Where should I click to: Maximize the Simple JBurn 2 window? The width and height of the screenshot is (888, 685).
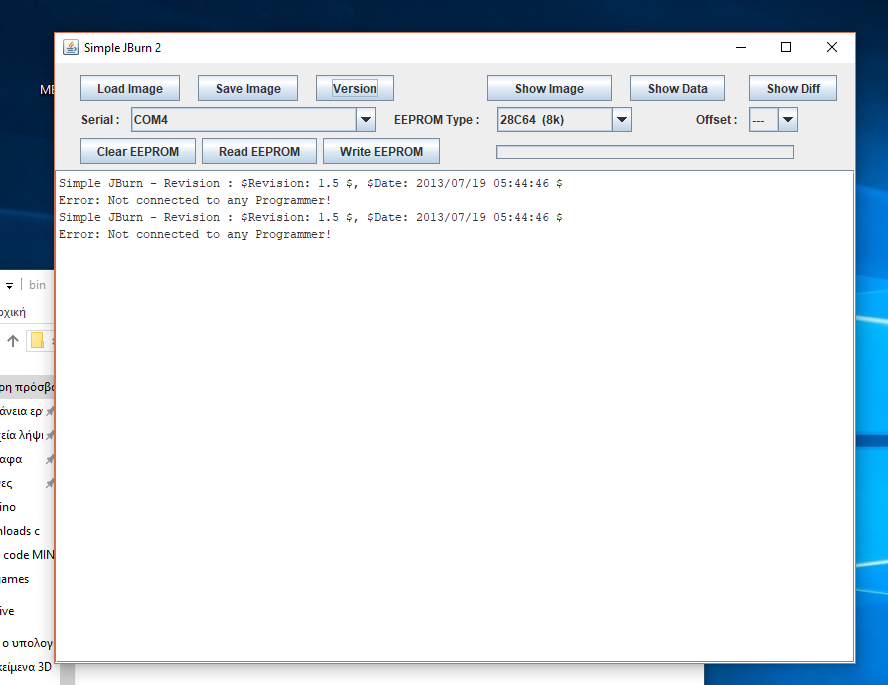pos(786,47)
